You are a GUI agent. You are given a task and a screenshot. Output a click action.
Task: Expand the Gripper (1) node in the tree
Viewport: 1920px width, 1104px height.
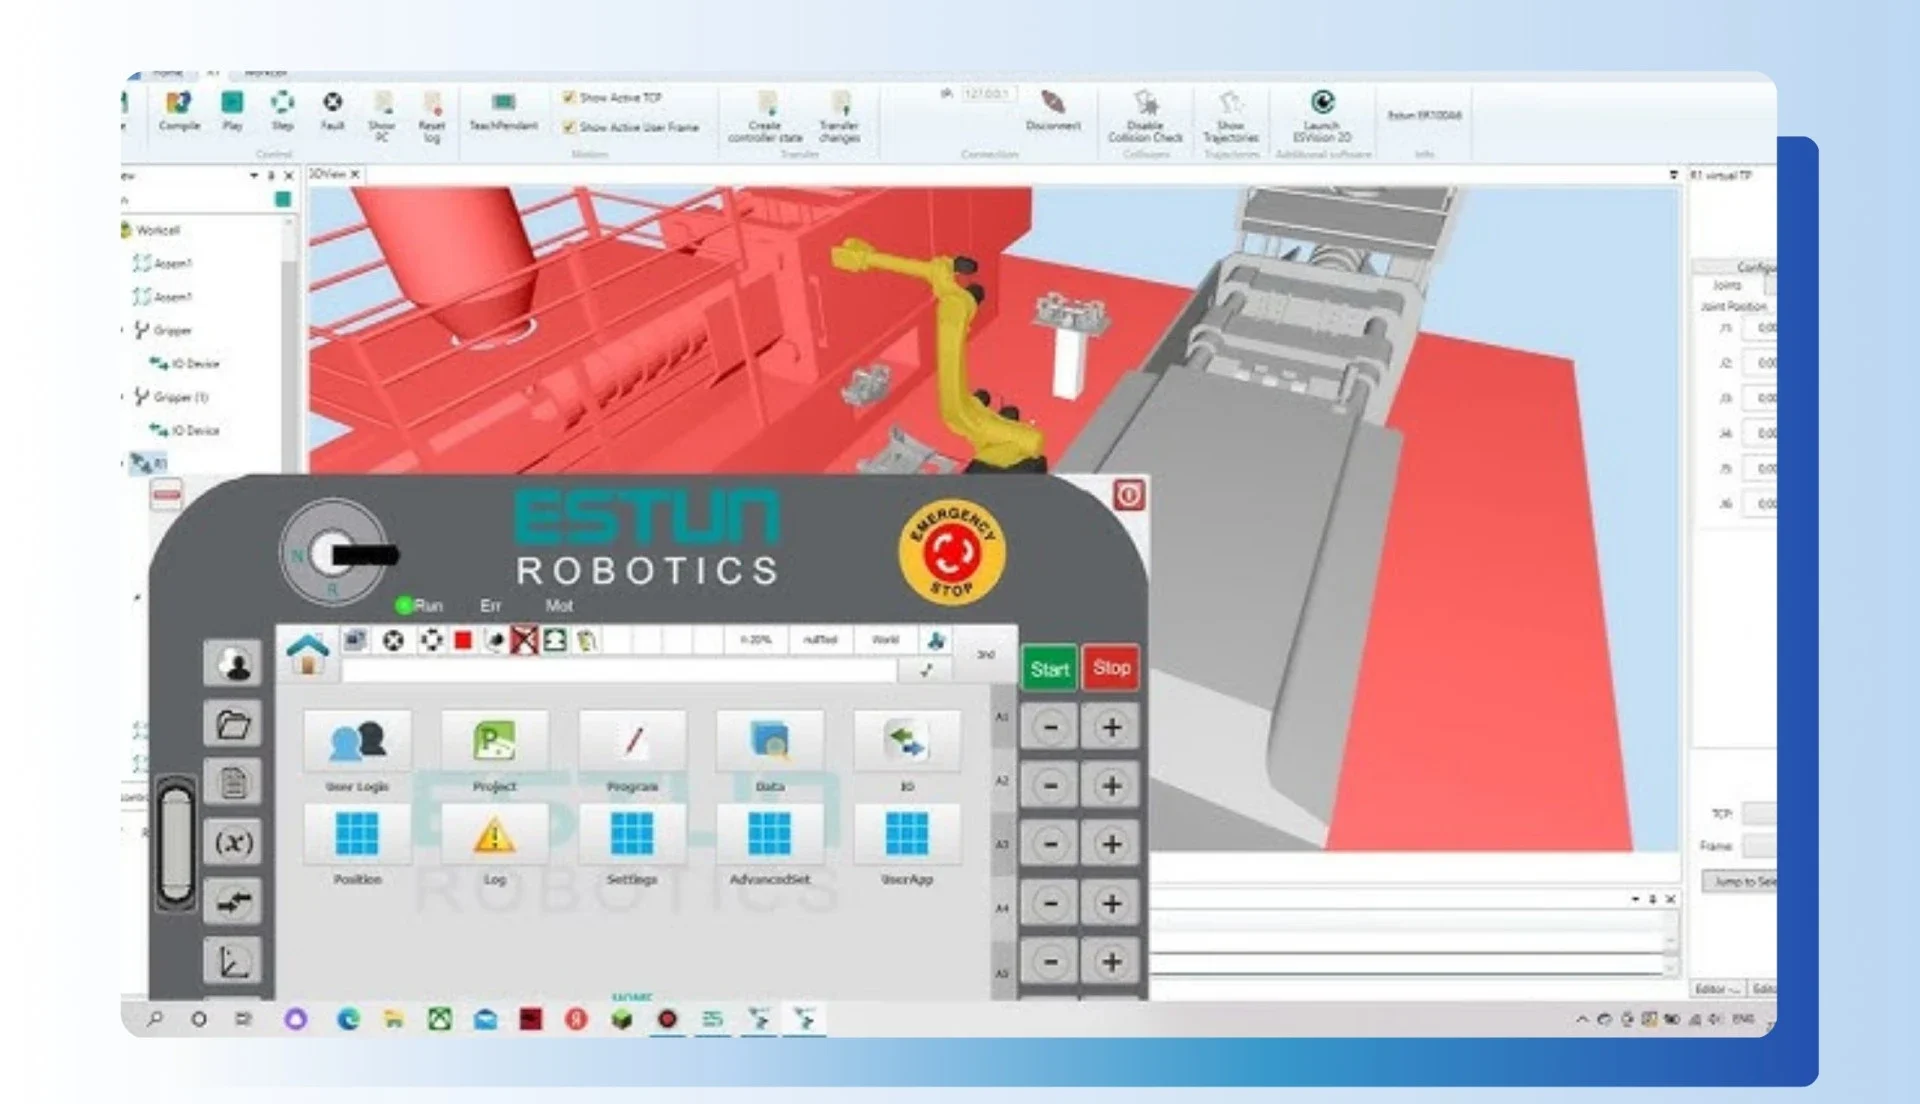click(123, 397)
